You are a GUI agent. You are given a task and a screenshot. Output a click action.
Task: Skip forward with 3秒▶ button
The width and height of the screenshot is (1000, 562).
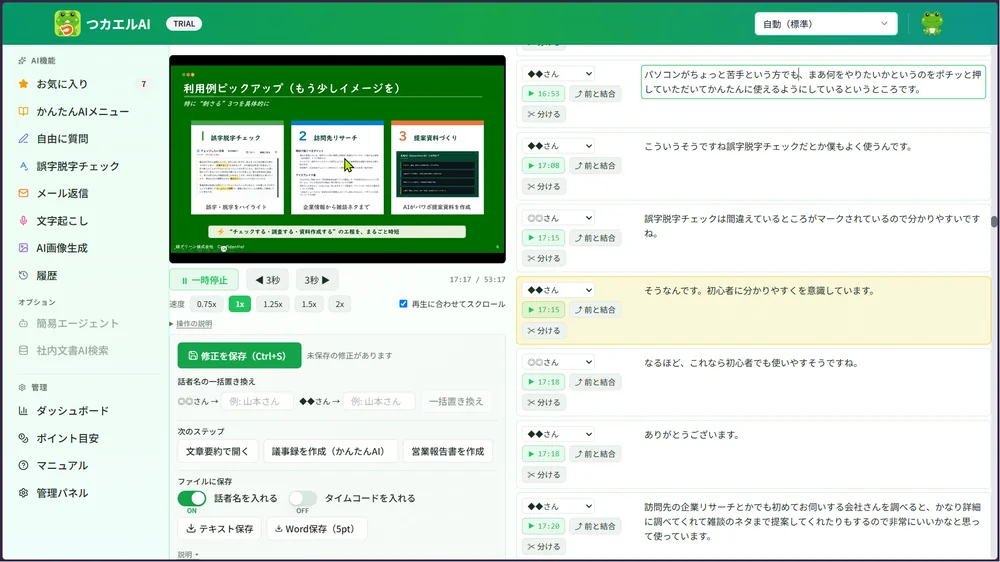317,280
